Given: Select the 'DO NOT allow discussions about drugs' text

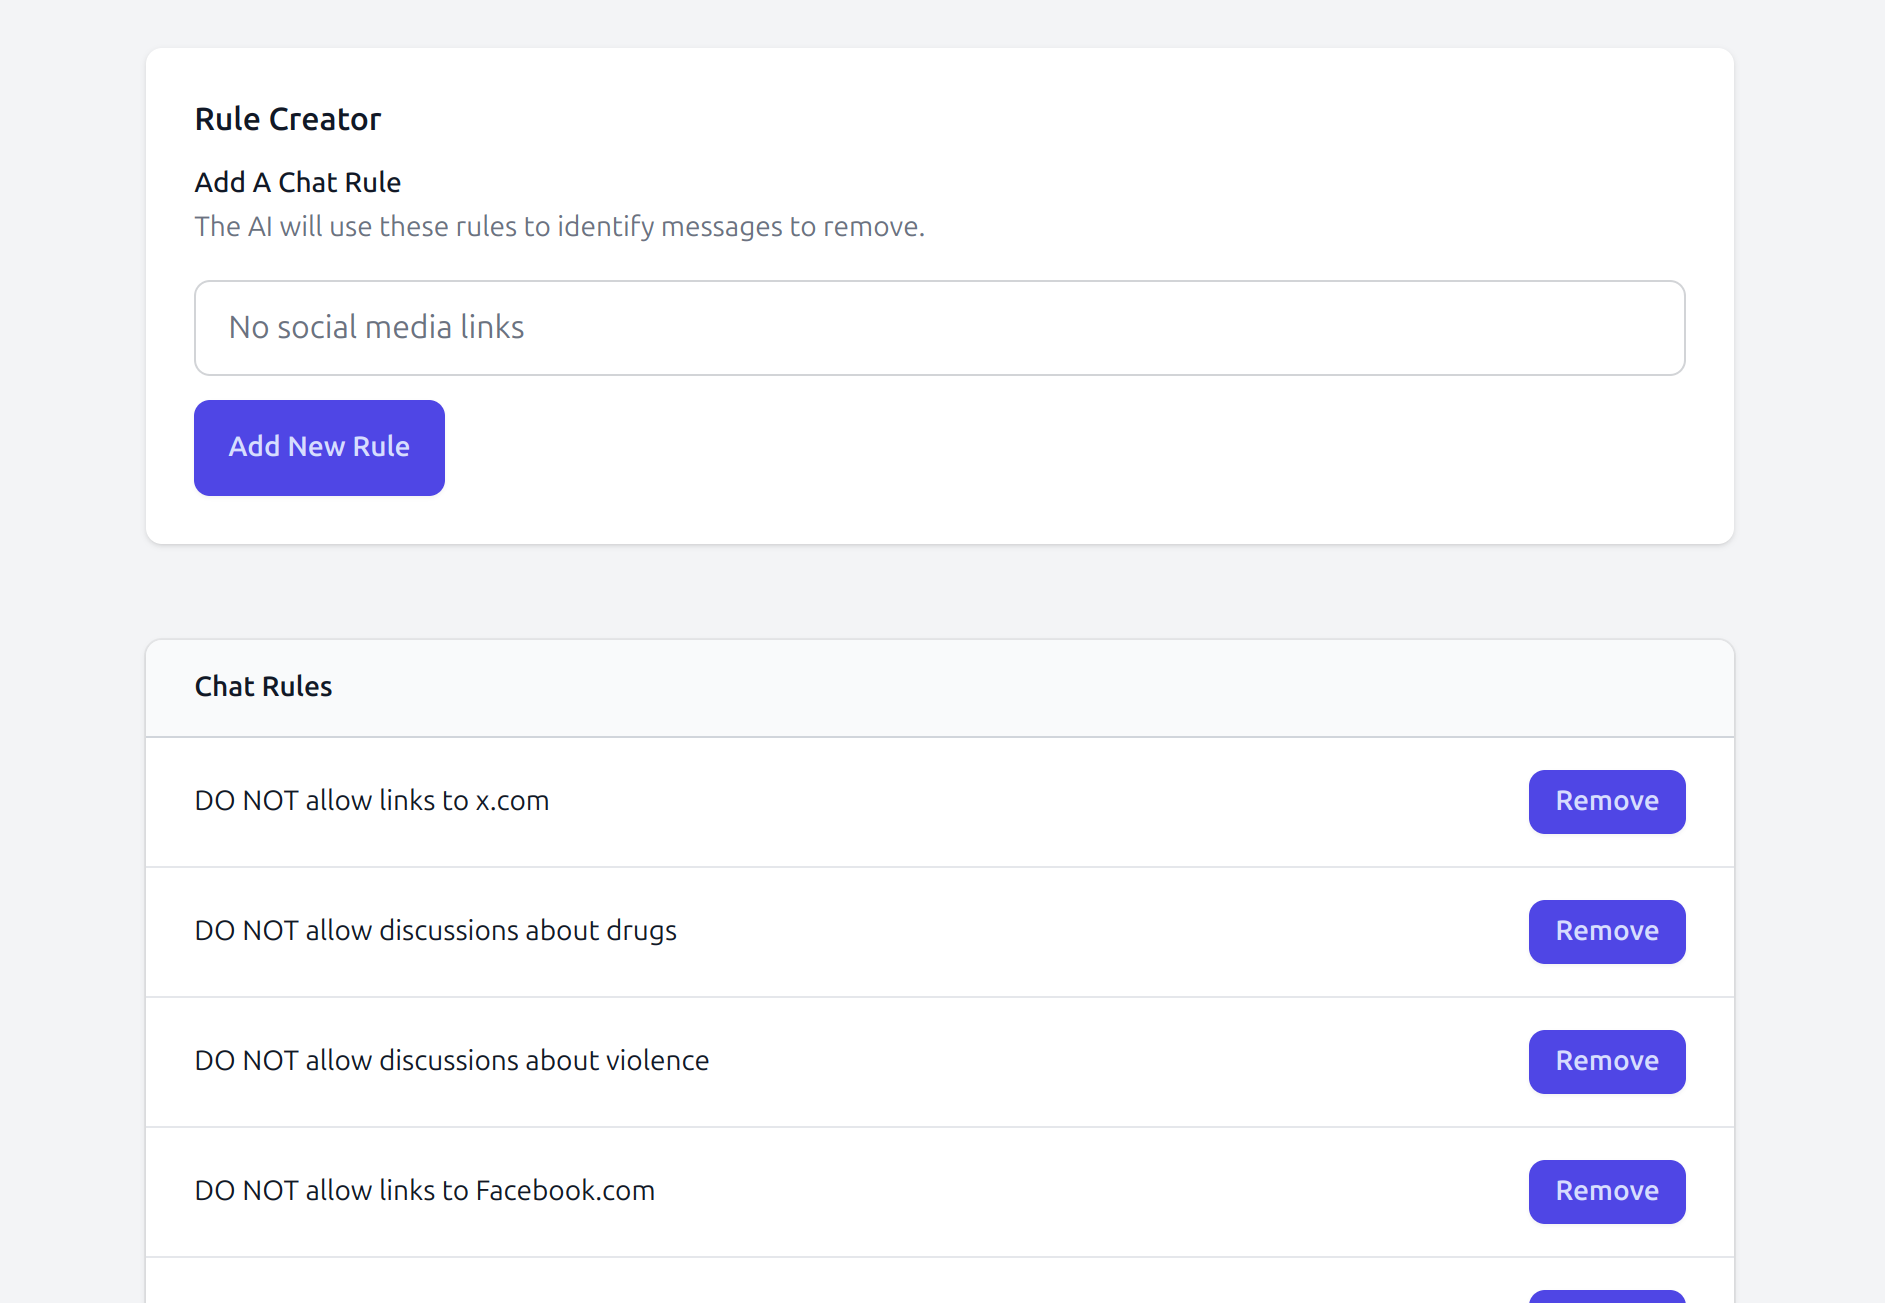Looking at the screenshot, I should pos(436,931).
